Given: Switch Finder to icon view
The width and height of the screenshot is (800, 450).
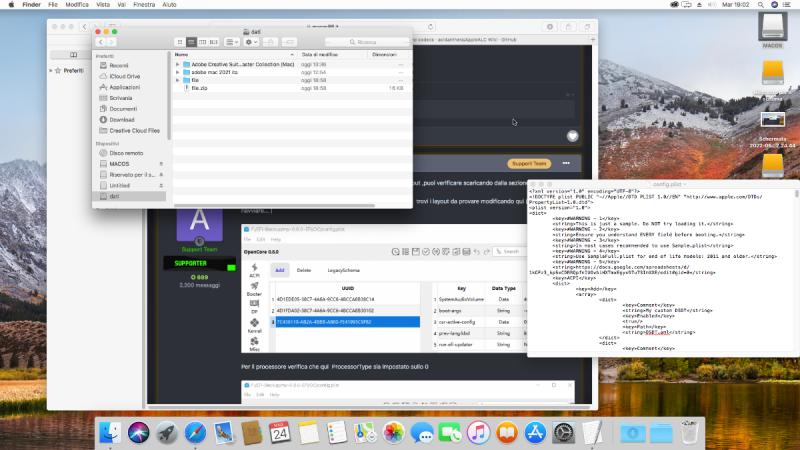Looking at the screenshot, I should [180, 42].
